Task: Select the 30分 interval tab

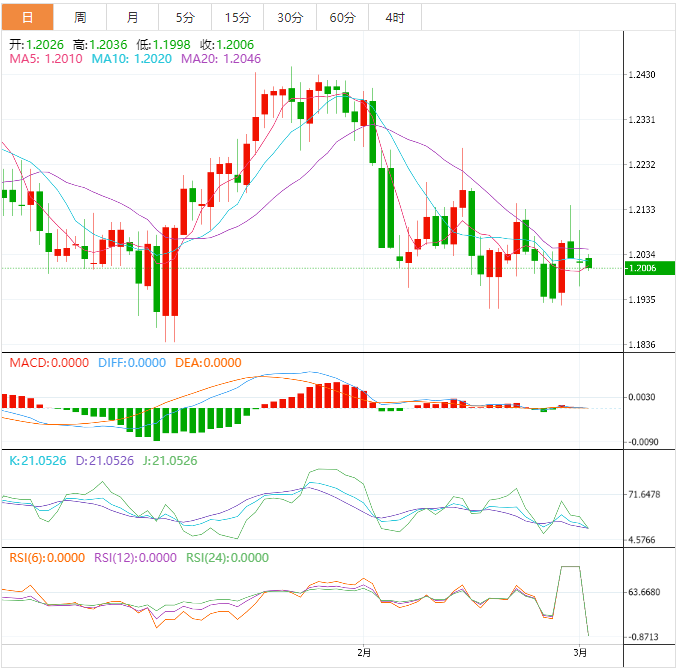Action: click(290, 18)
